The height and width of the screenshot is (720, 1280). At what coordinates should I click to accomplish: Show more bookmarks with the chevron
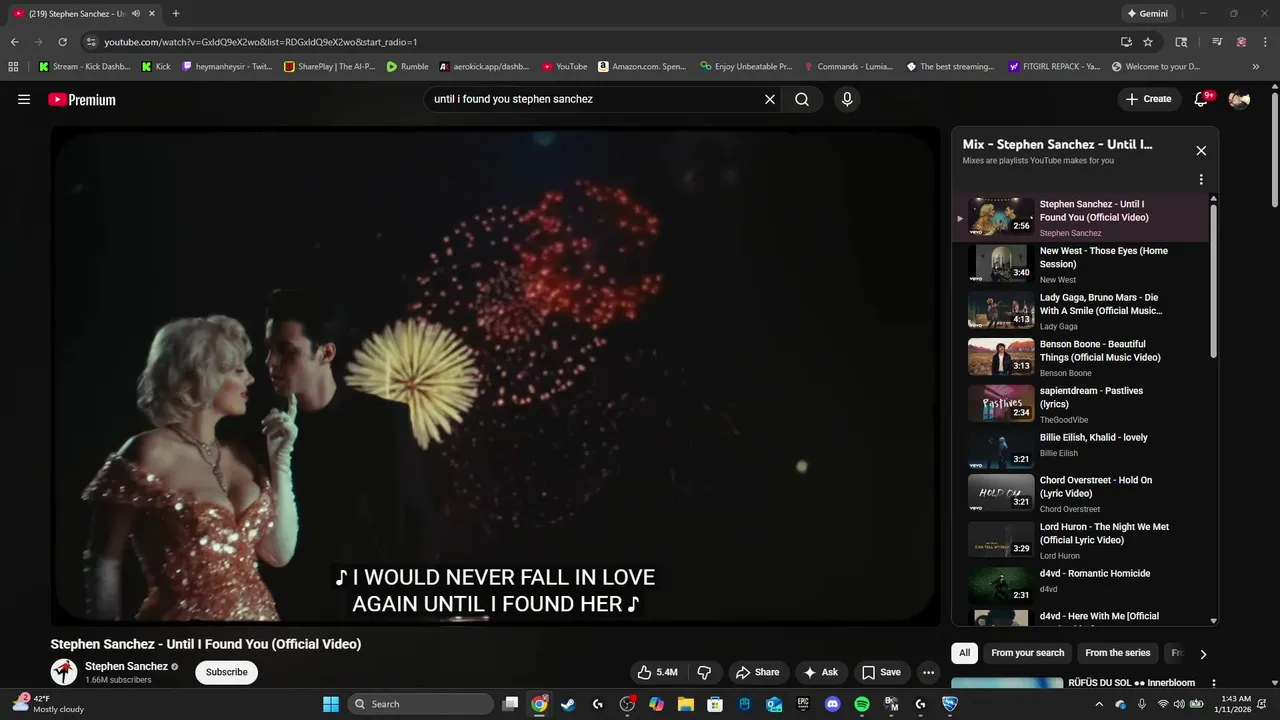click(1257, 67)
